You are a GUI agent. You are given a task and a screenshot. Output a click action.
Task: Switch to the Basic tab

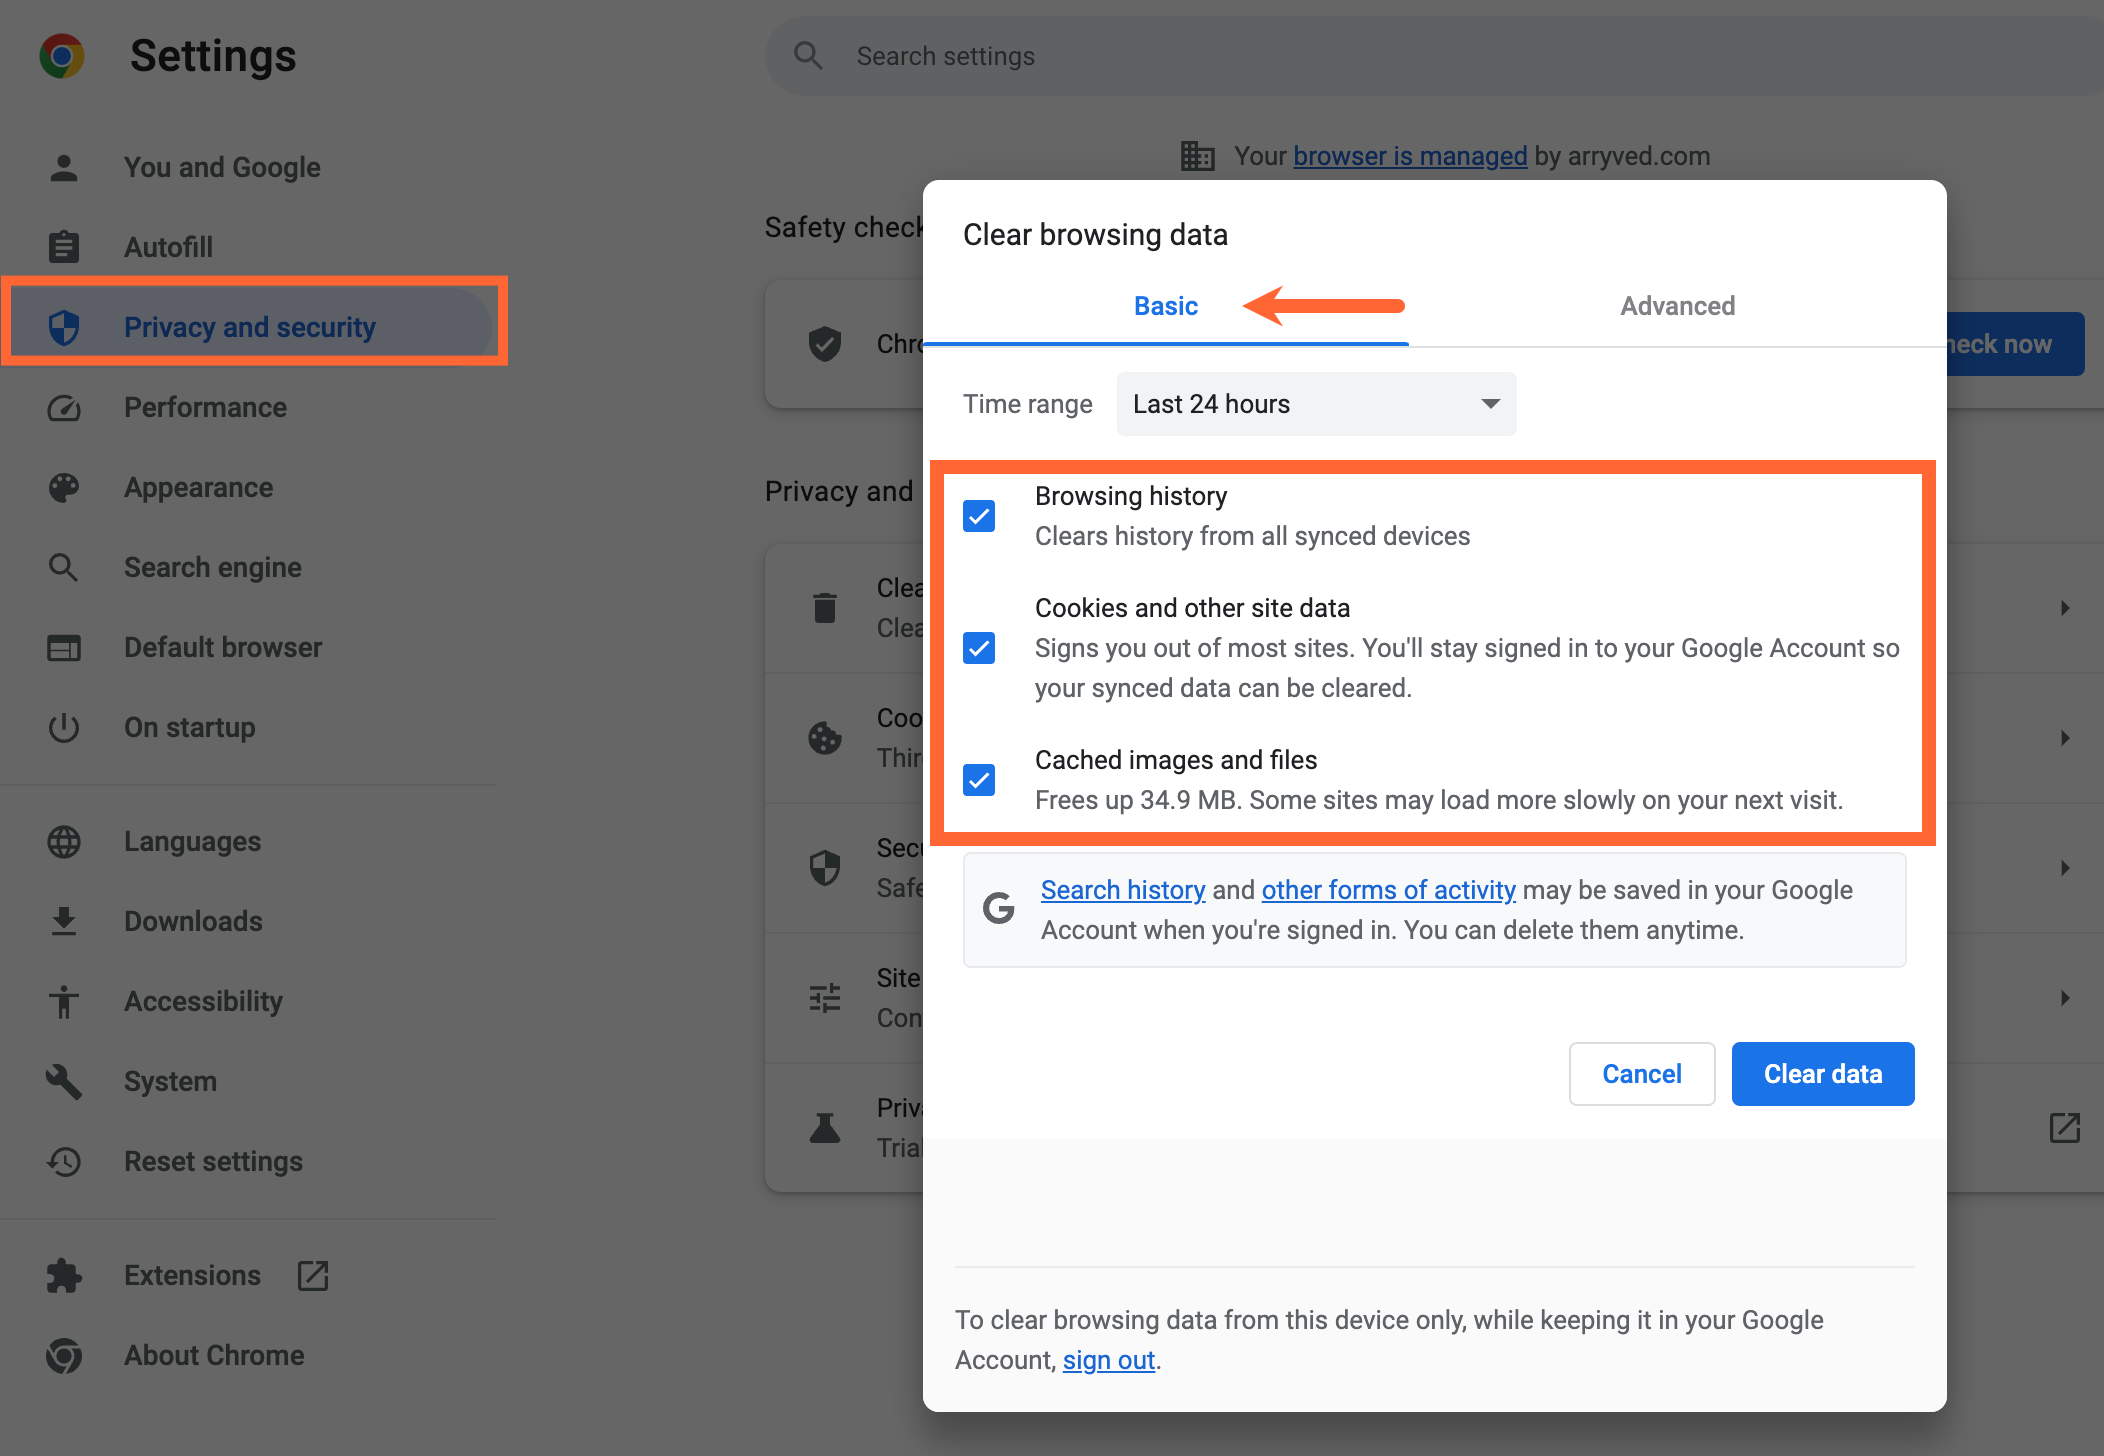tap(1166, 306)
